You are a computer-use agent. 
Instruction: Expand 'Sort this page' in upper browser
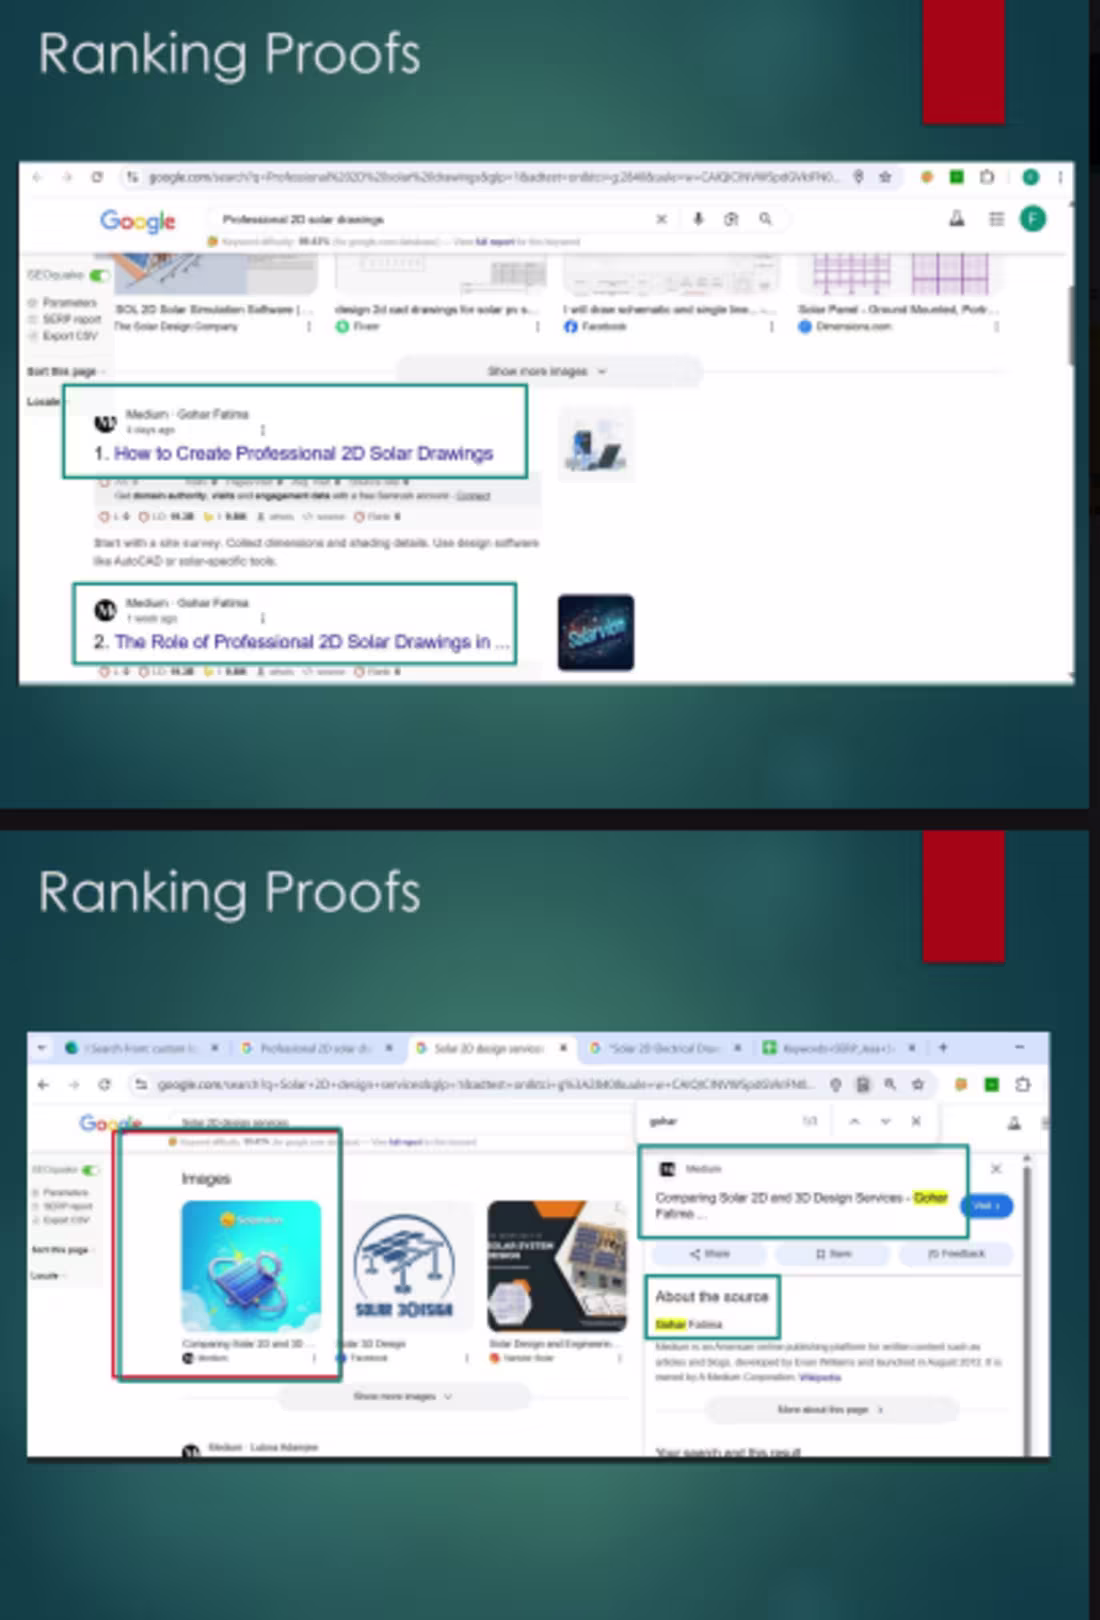tap(65, 371)
